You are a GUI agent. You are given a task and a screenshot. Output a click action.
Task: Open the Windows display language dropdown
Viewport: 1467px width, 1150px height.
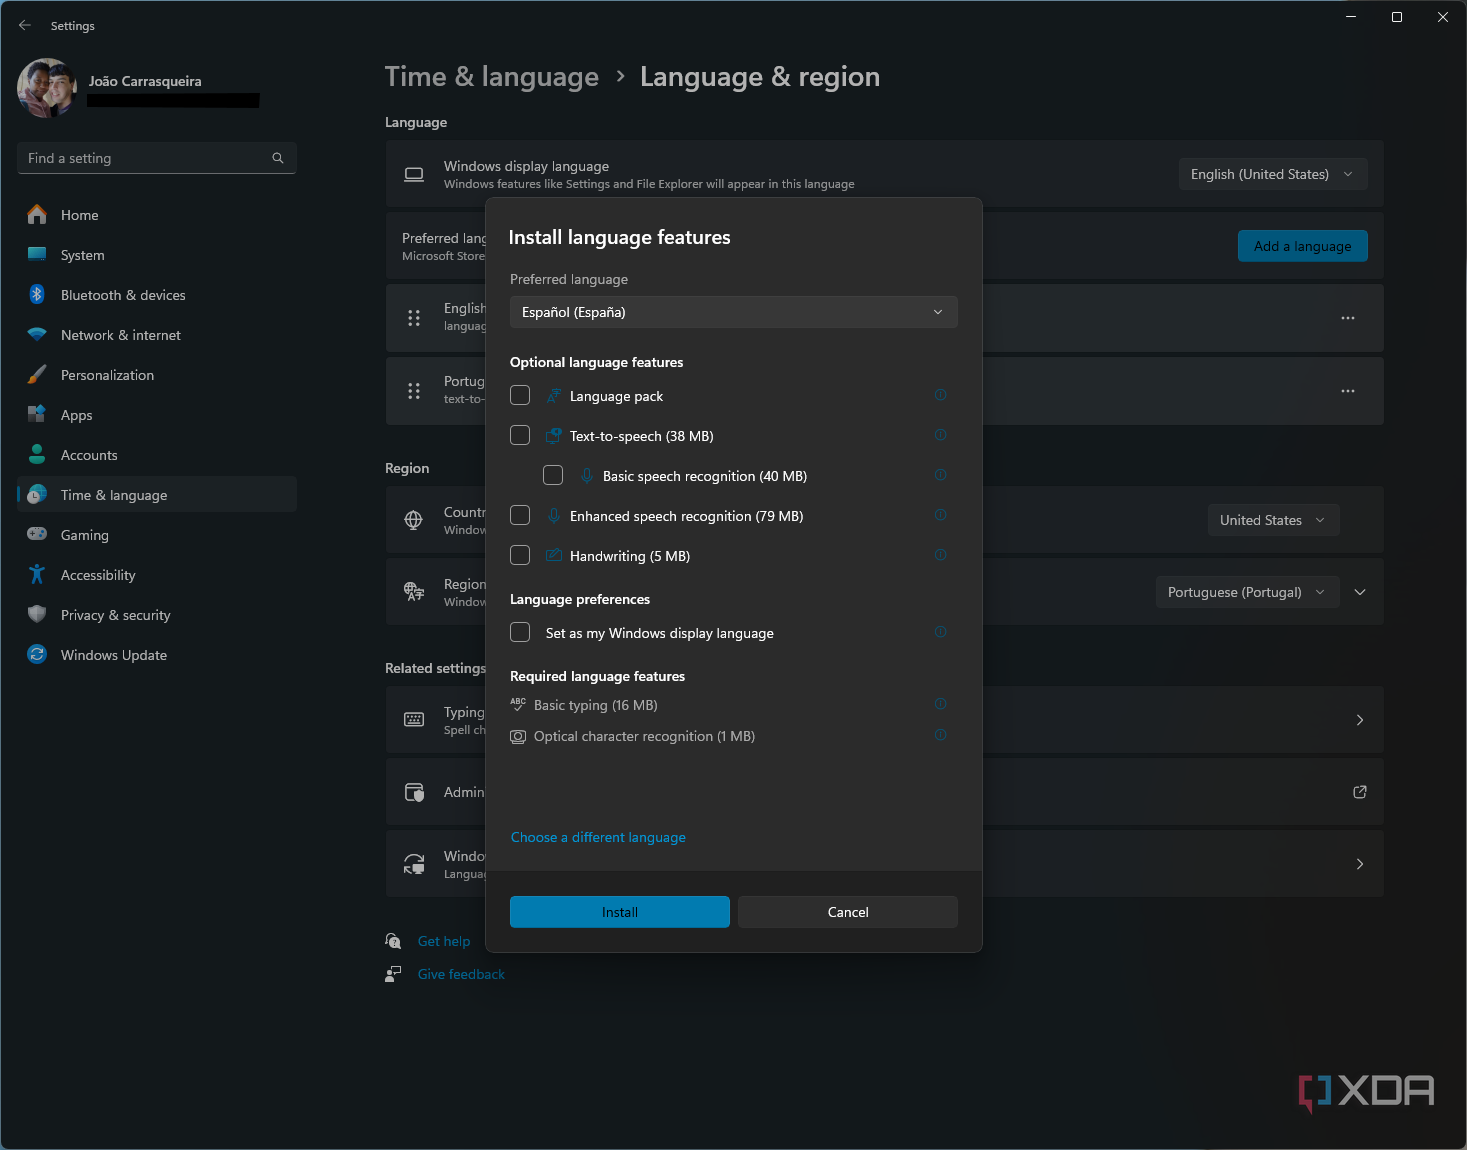tap(1272, 173)
